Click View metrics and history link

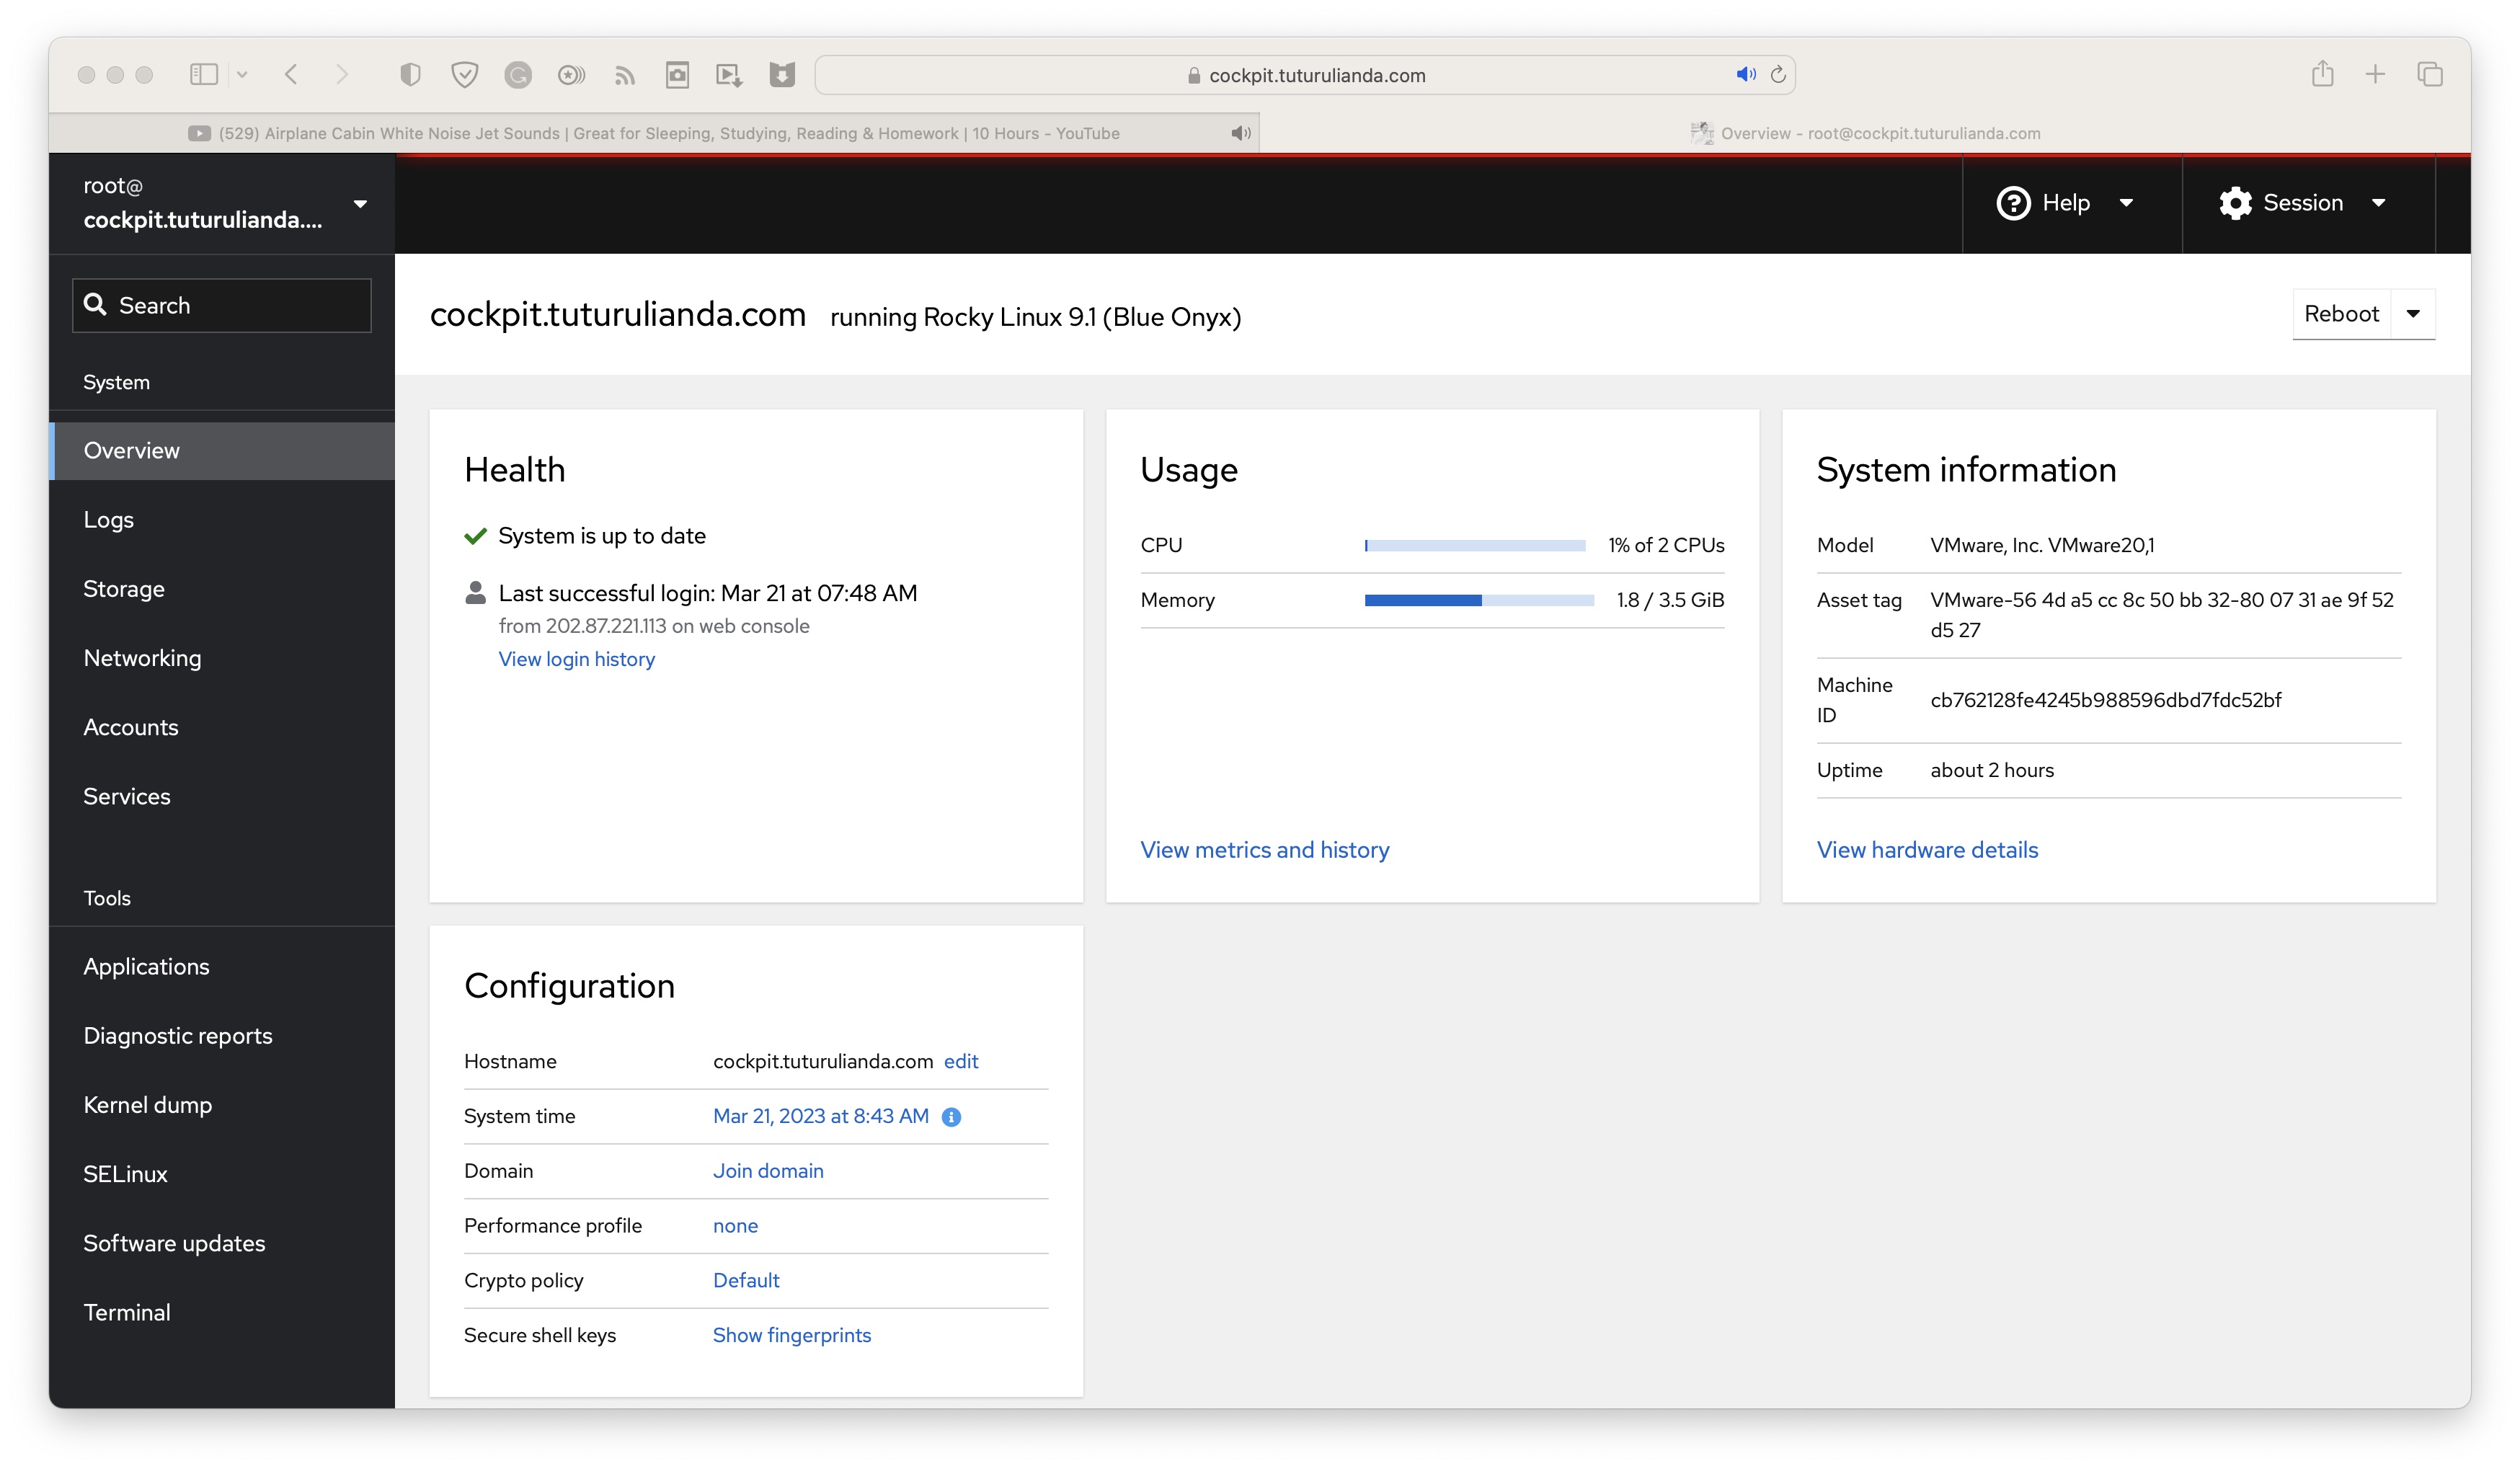click(x=1264, y=848)
